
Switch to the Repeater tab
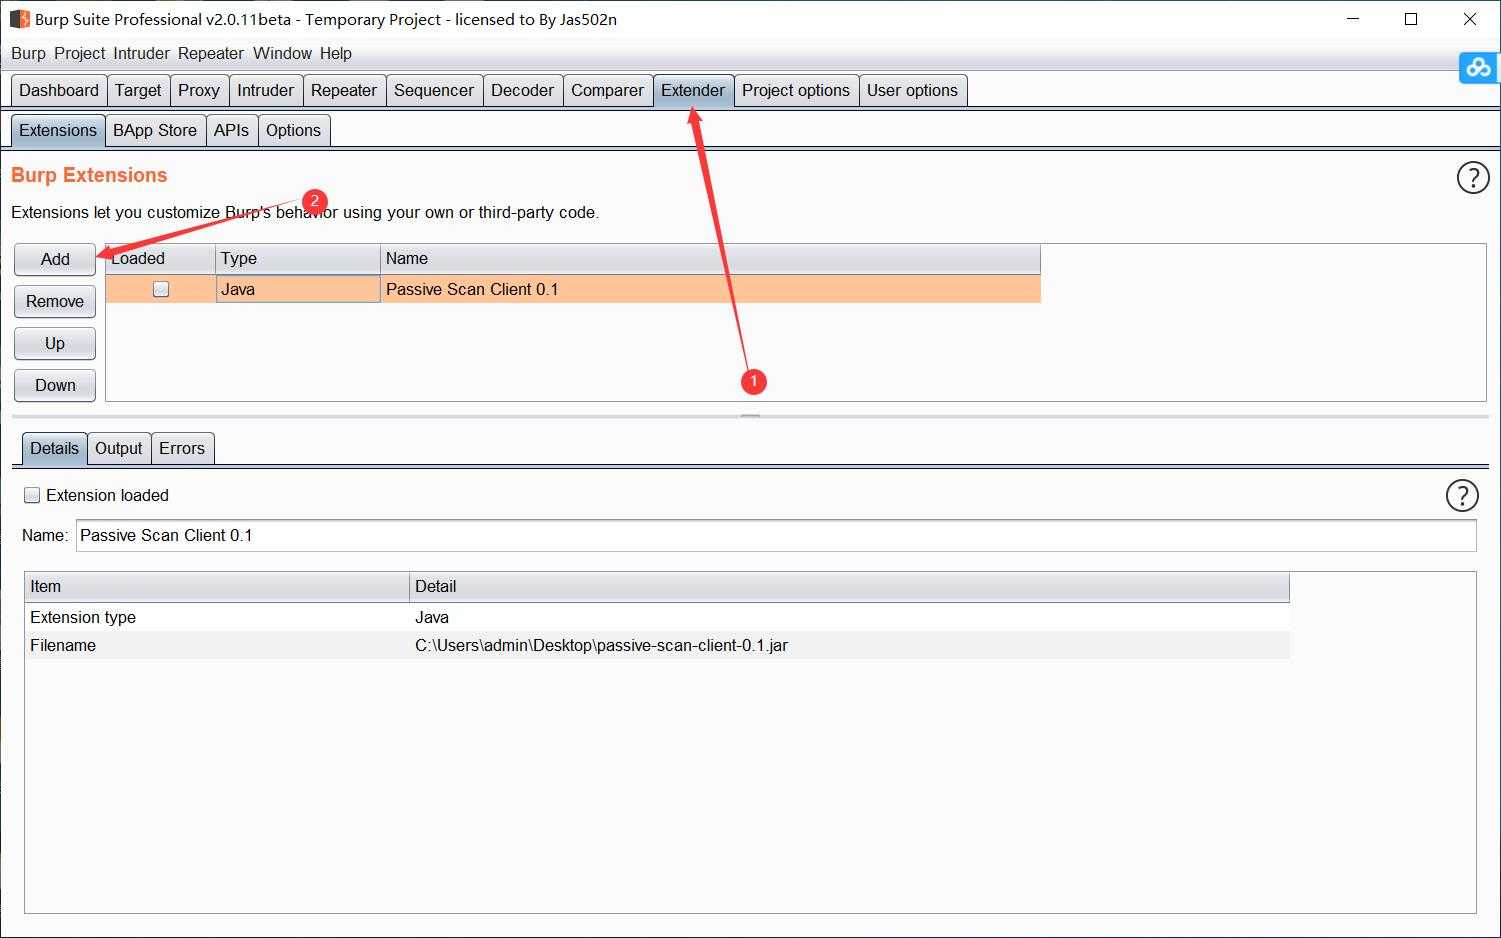pos(344,90)
